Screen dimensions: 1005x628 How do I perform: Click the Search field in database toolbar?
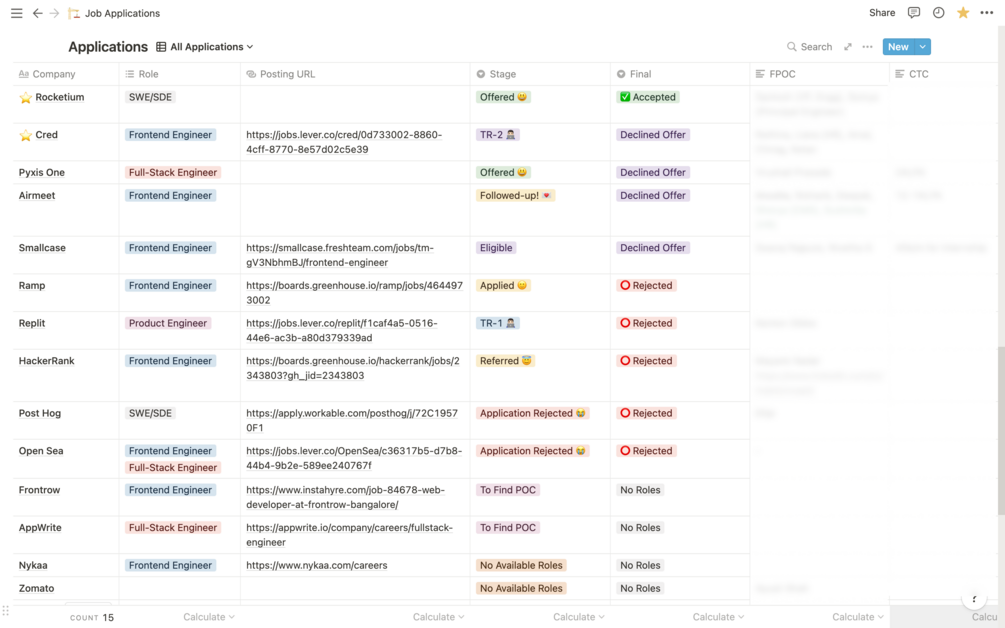pyautogui.click(x=810, y=47)
